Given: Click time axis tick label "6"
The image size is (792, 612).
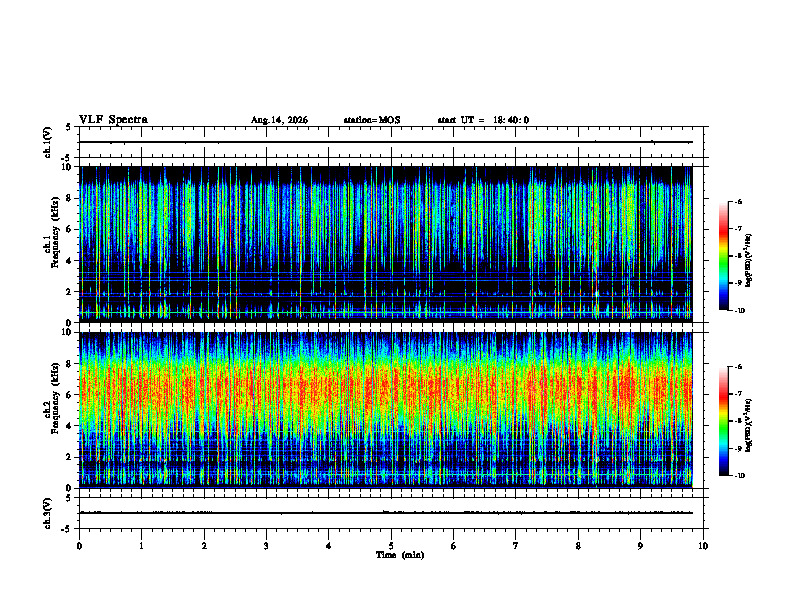Looking at the screenshot, I should (454, 546).
